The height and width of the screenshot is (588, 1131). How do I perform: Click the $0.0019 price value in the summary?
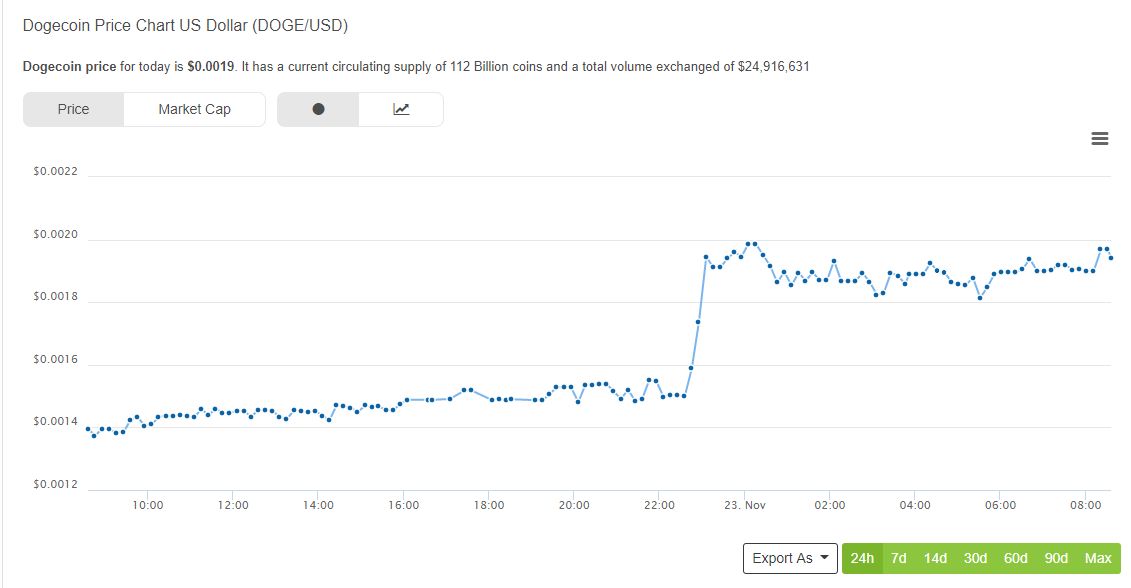(x=211, y=66)
